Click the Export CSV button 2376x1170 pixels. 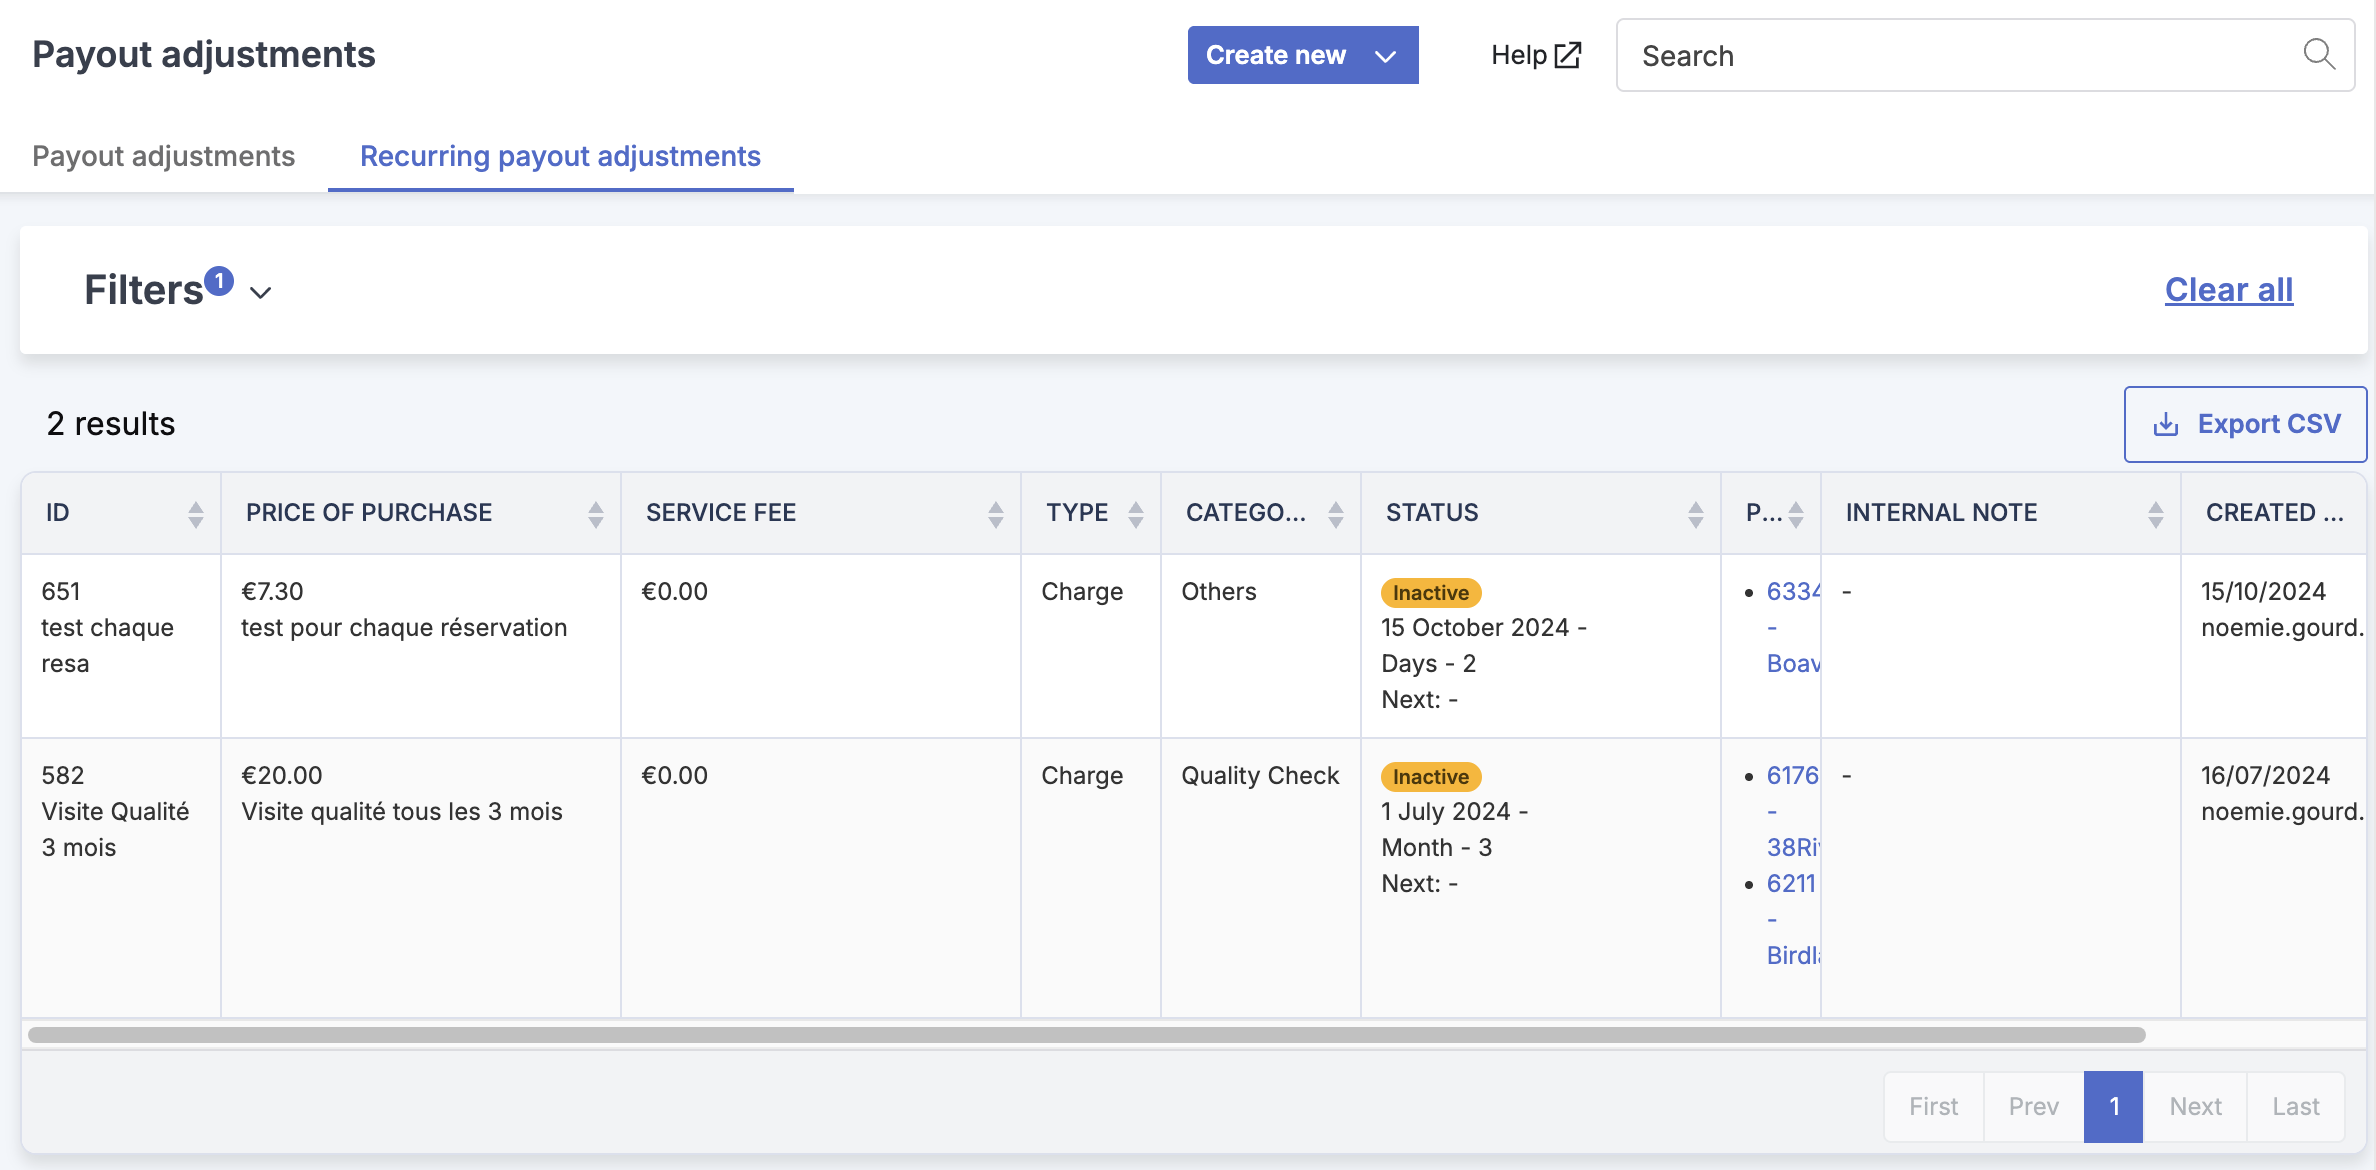(x=2245, y=424)
